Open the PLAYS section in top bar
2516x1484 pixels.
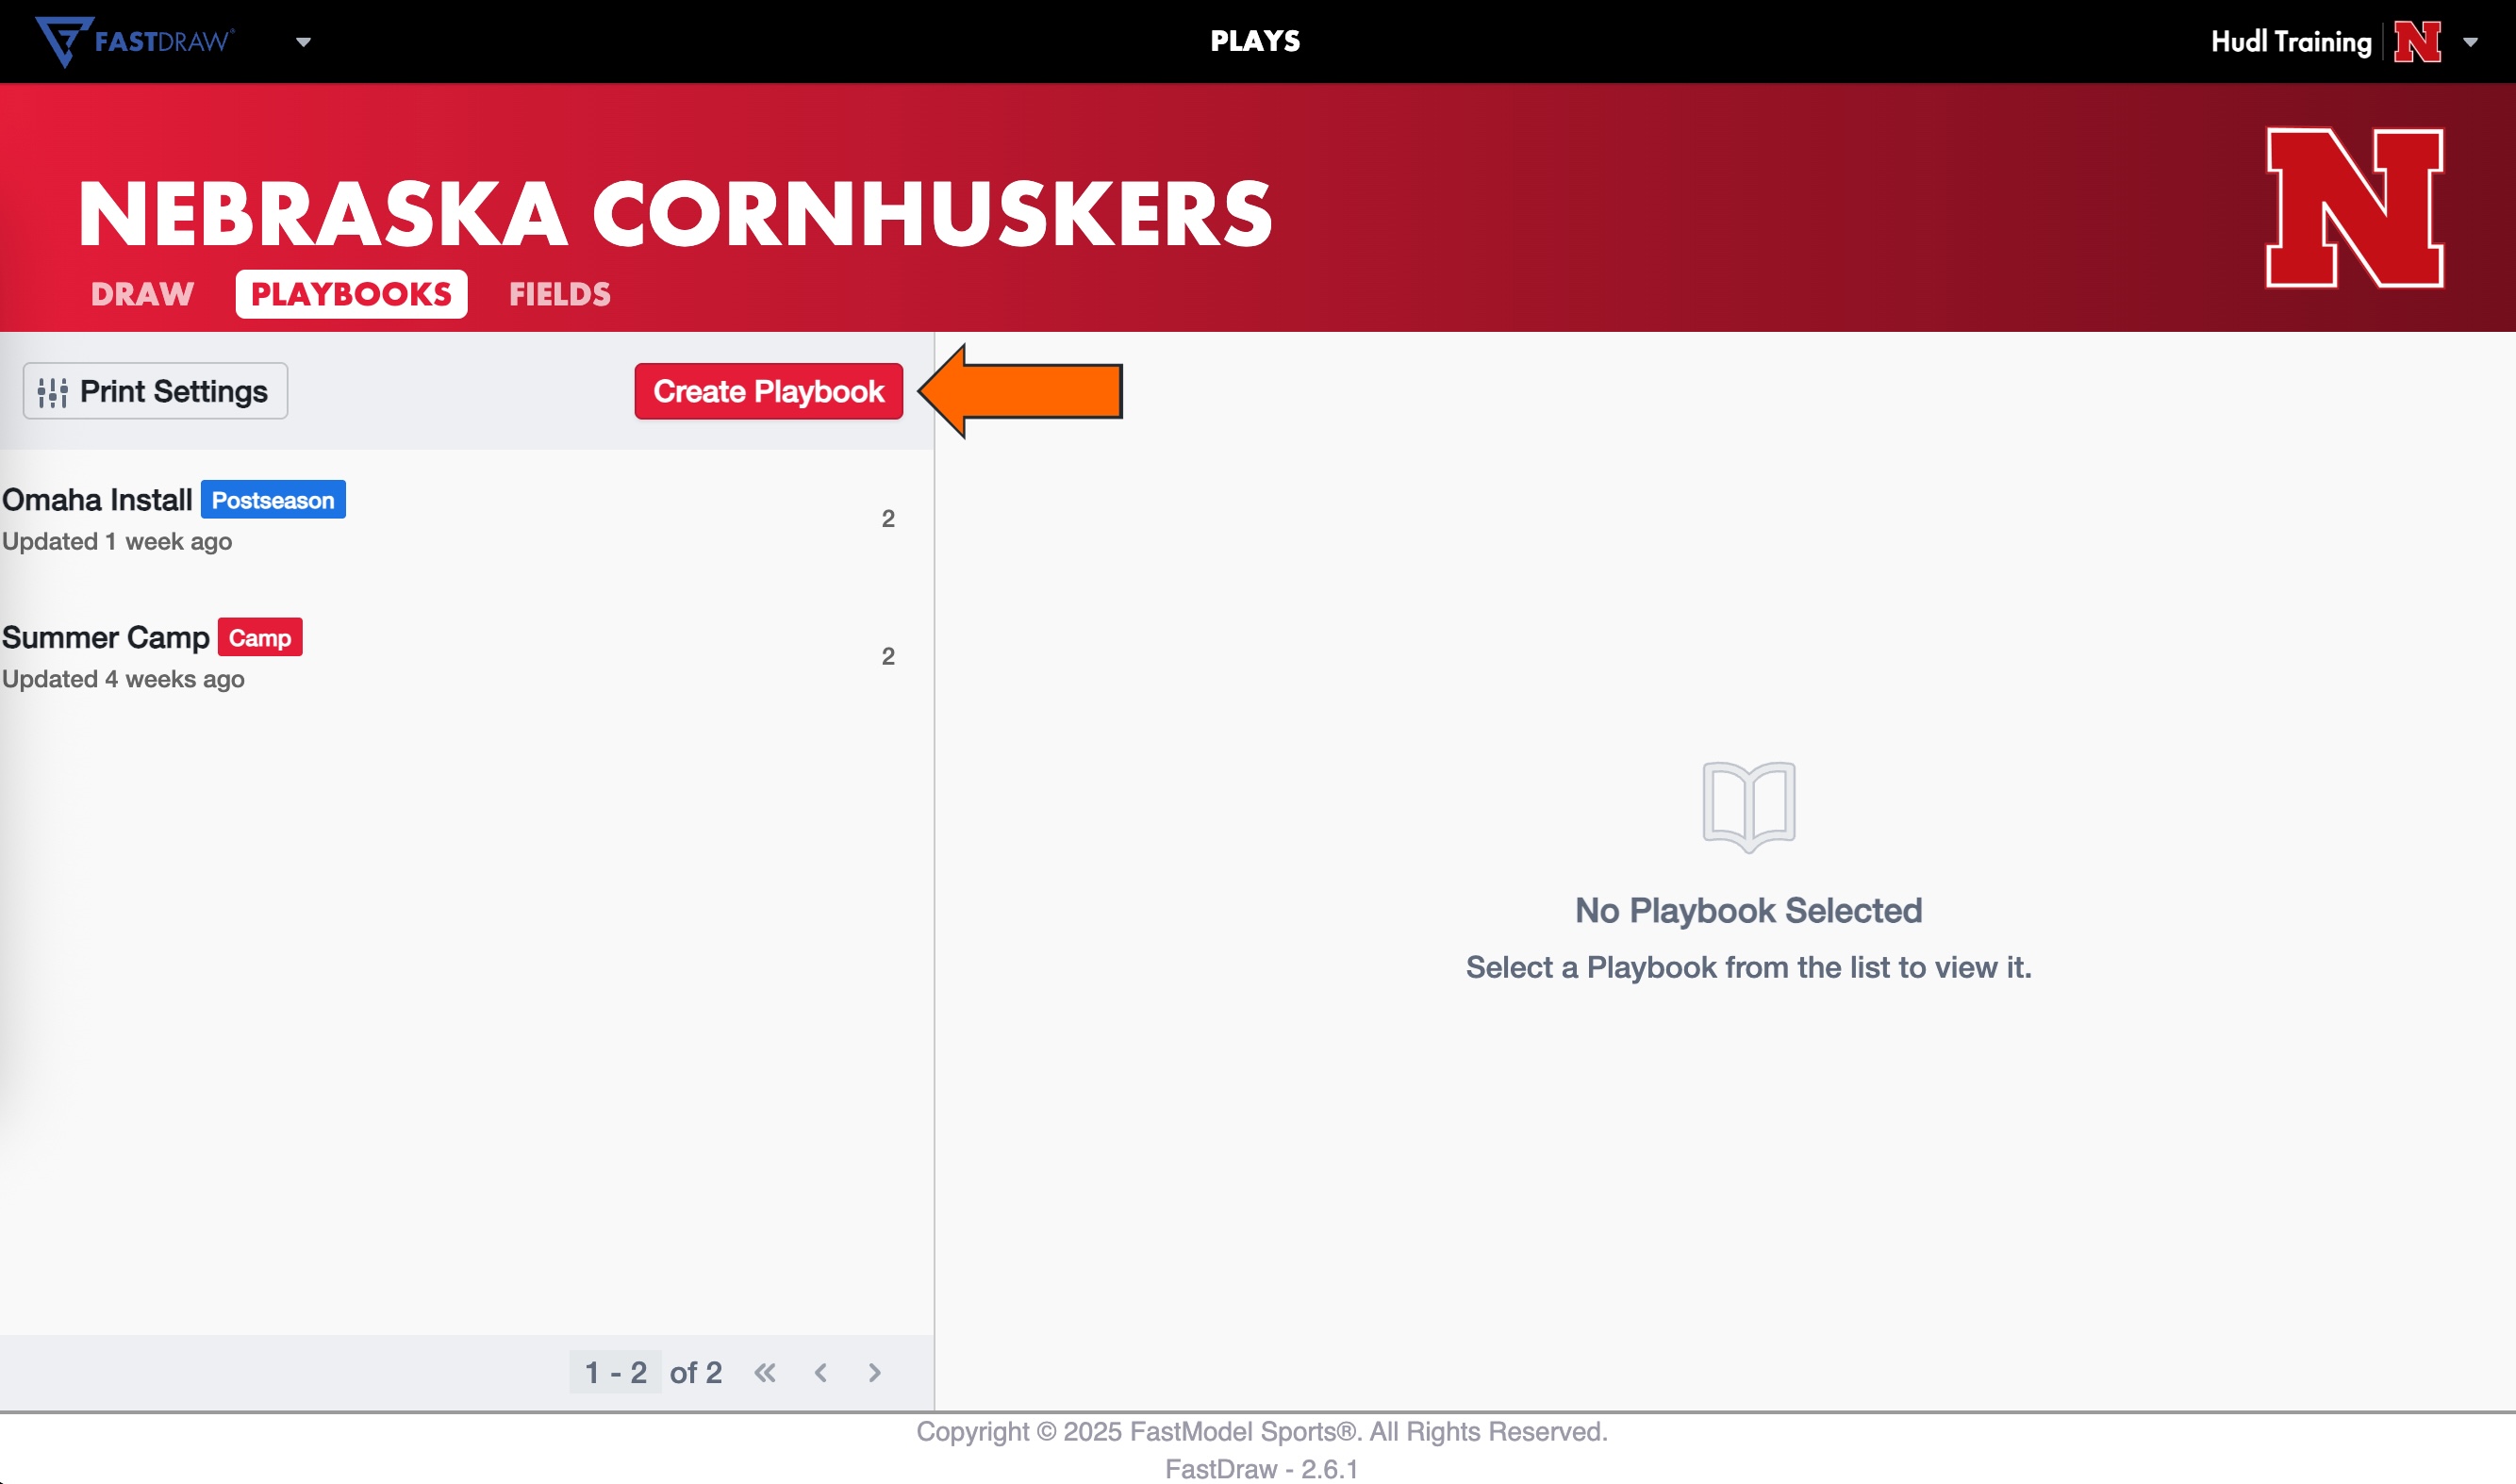coord(1255,41)
